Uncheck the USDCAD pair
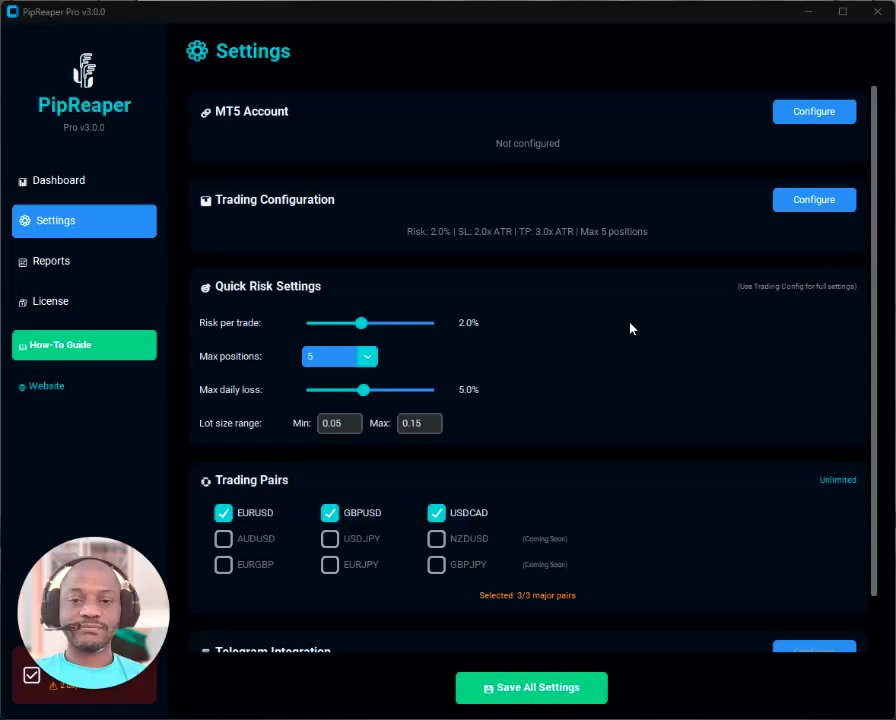896x720 pixels. (436, 513)
